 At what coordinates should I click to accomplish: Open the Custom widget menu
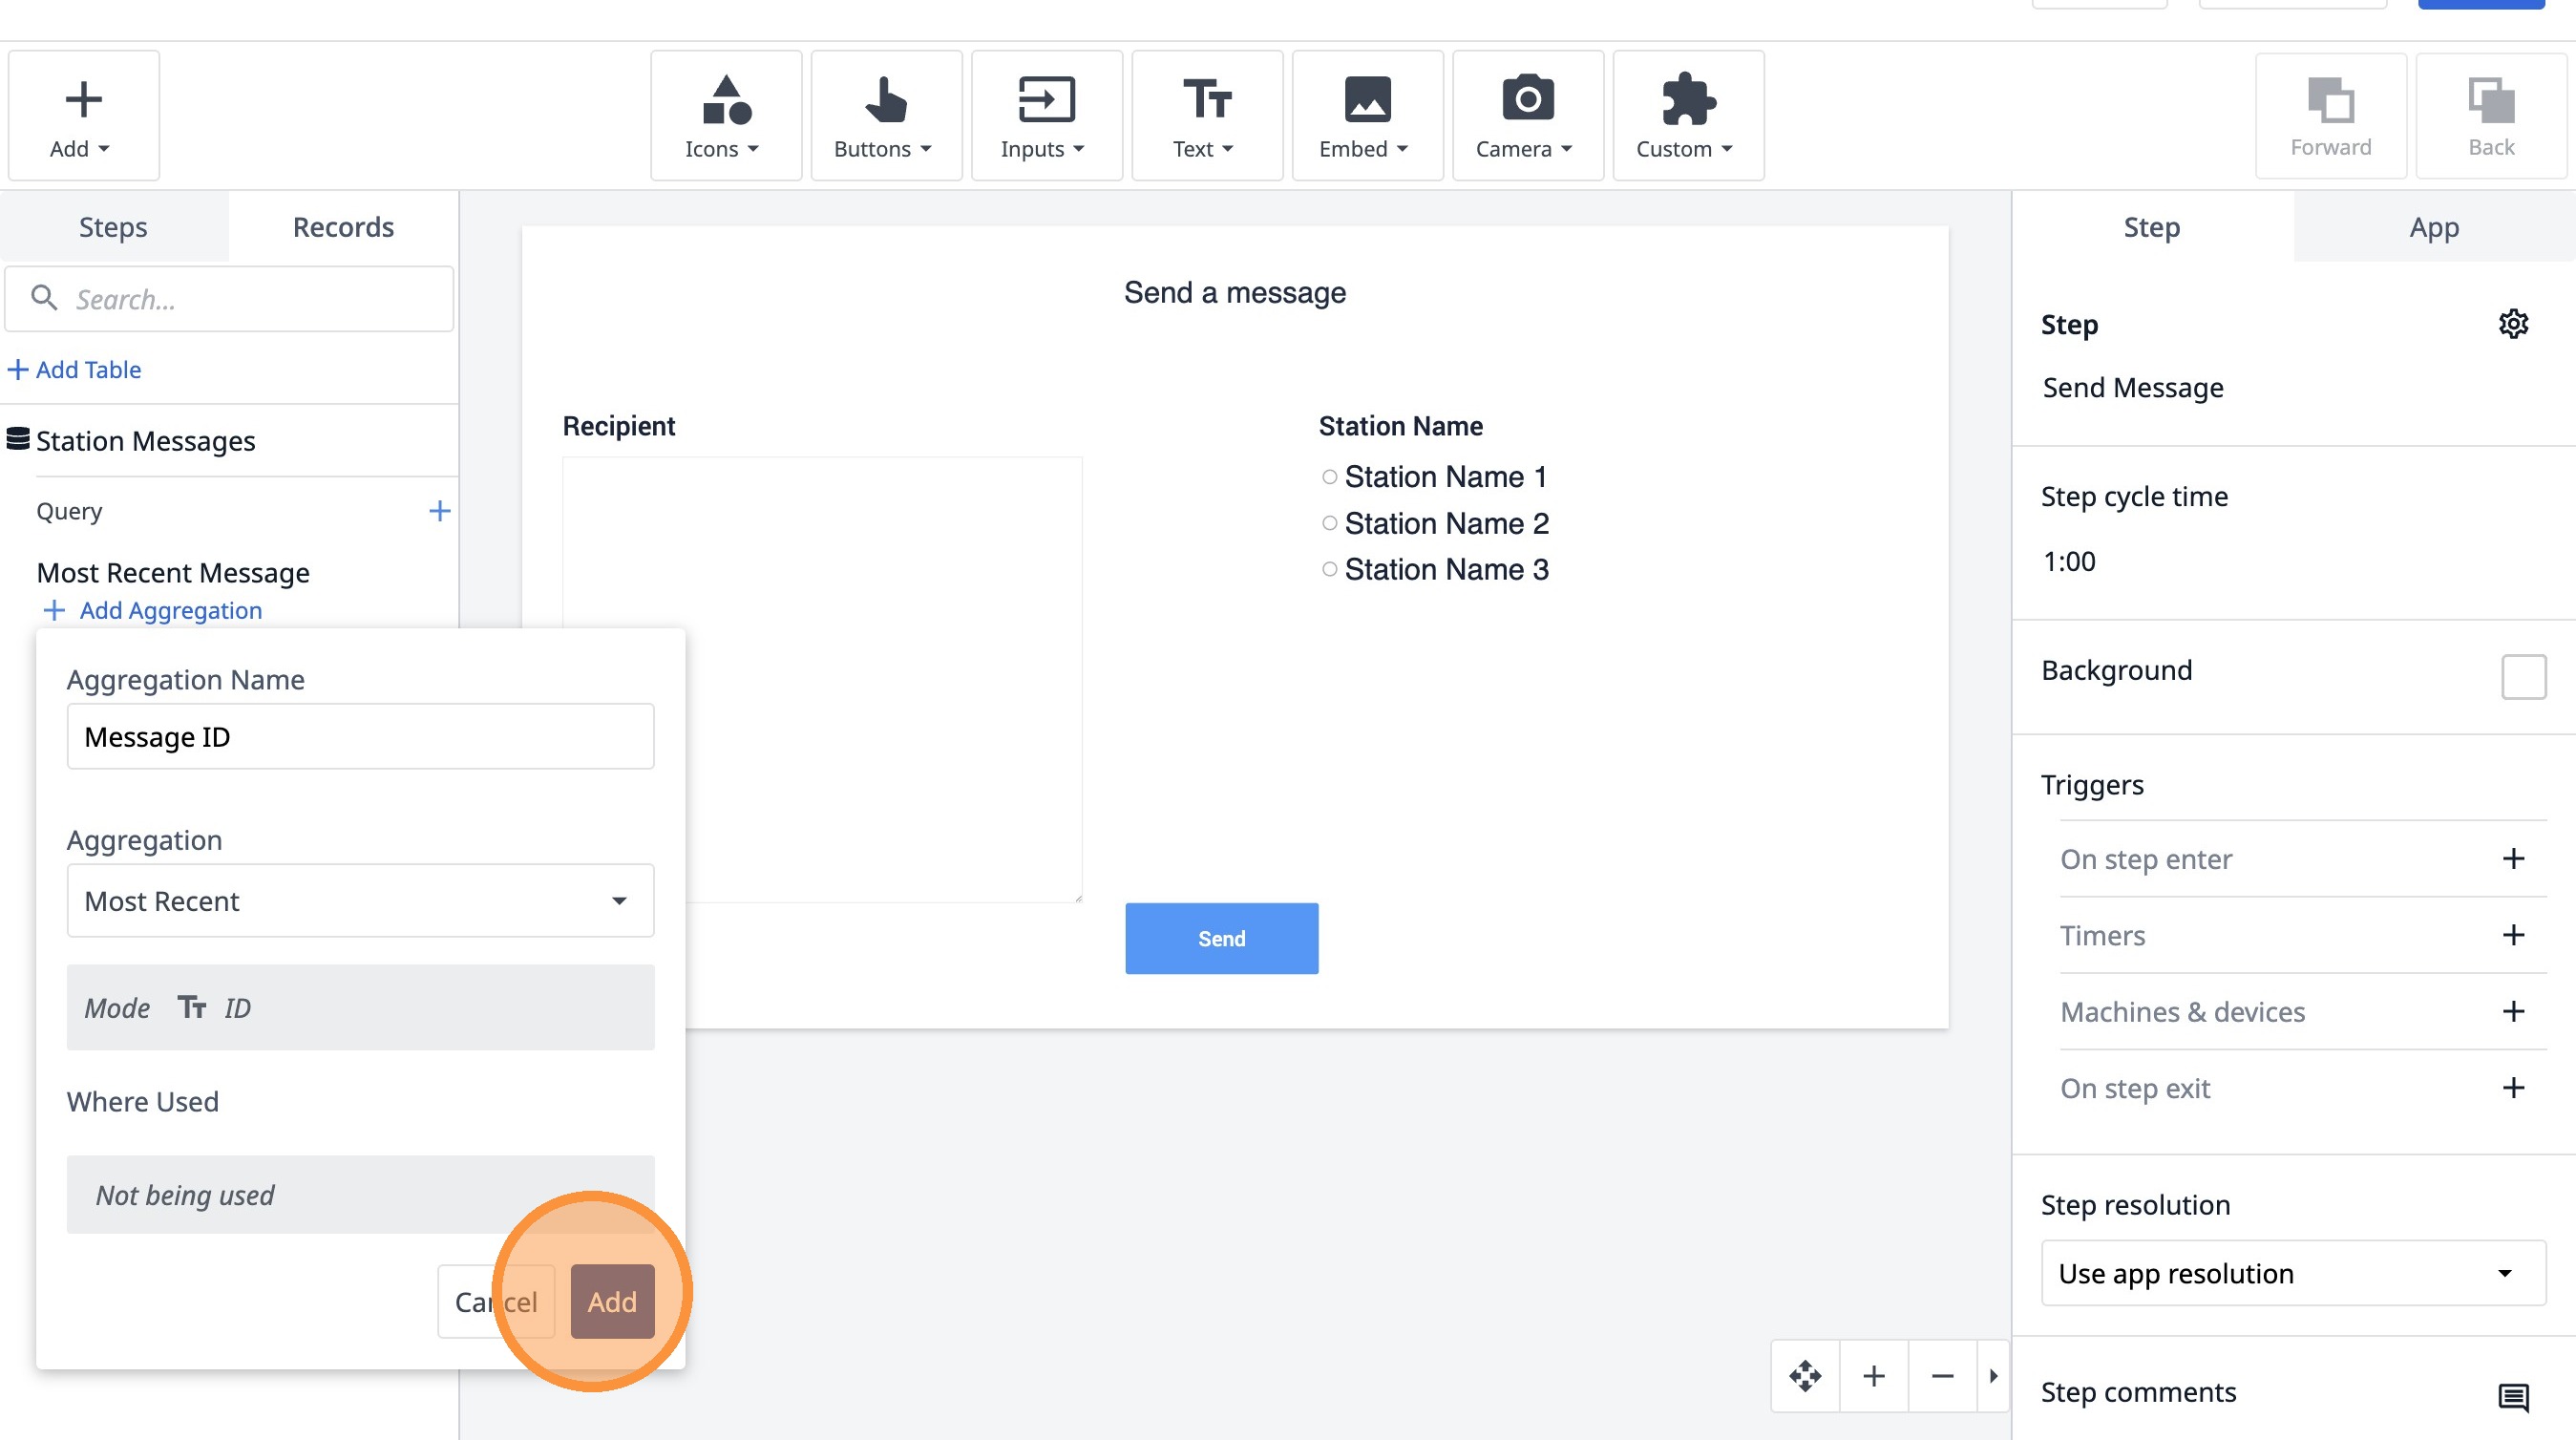[x=1687, y=116]
